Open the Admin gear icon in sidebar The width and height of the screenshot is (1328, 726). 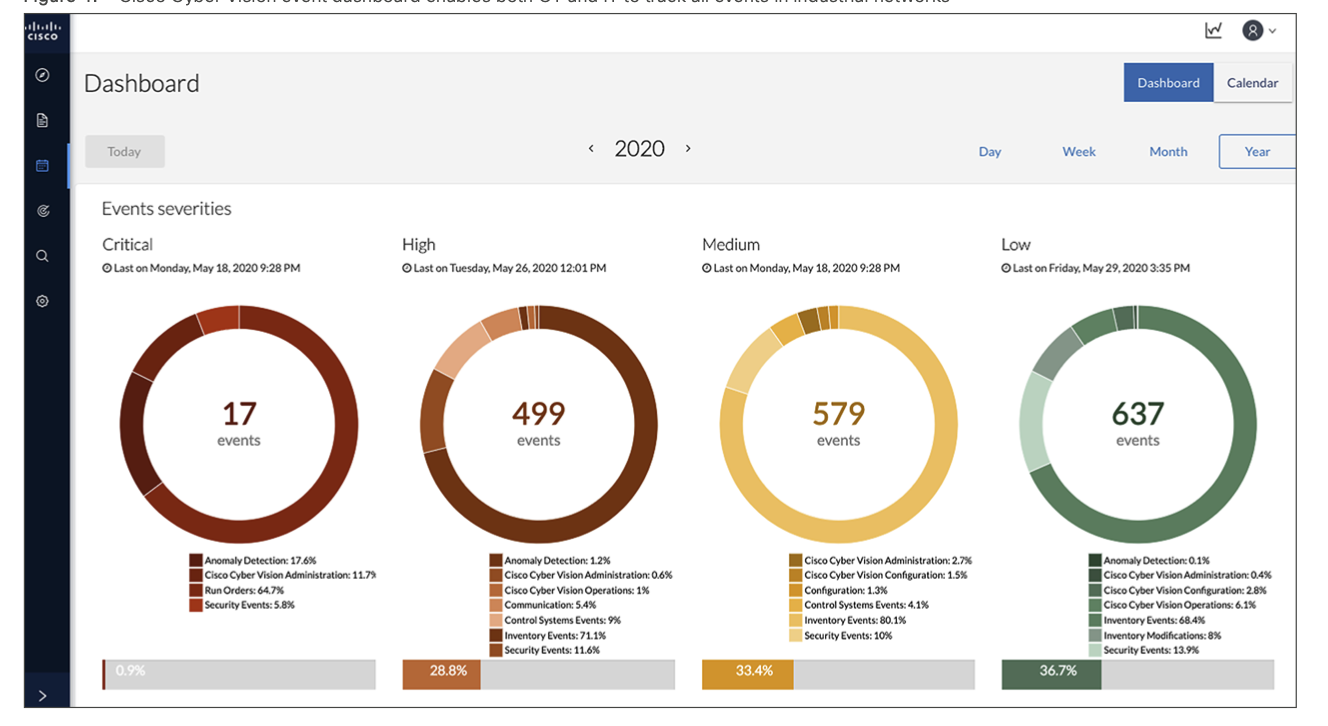[42, 301]
